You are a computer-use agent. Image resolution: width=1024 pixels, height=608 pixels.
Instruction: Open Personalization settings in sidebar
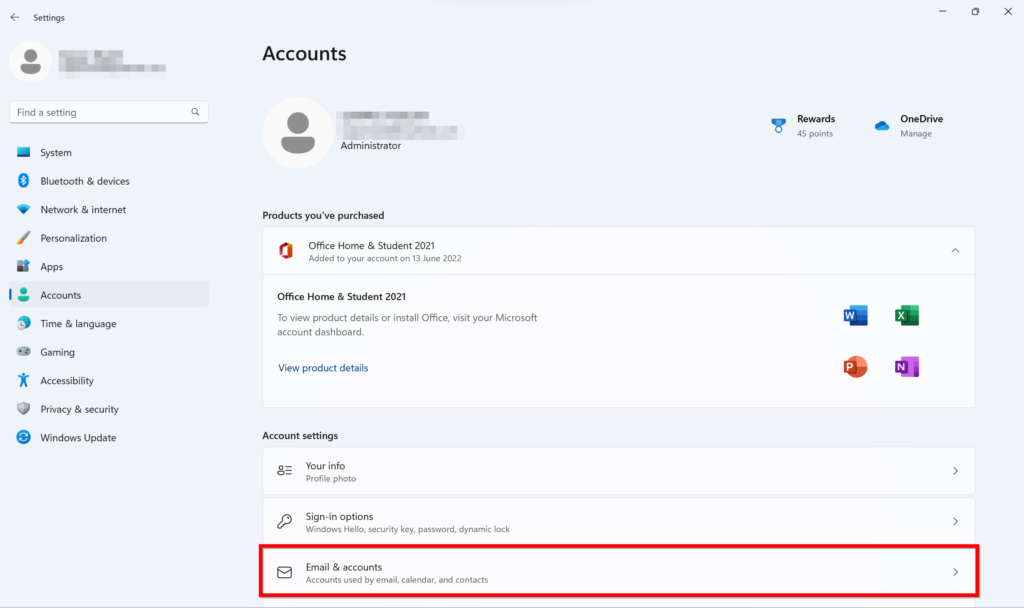(73, 238)
